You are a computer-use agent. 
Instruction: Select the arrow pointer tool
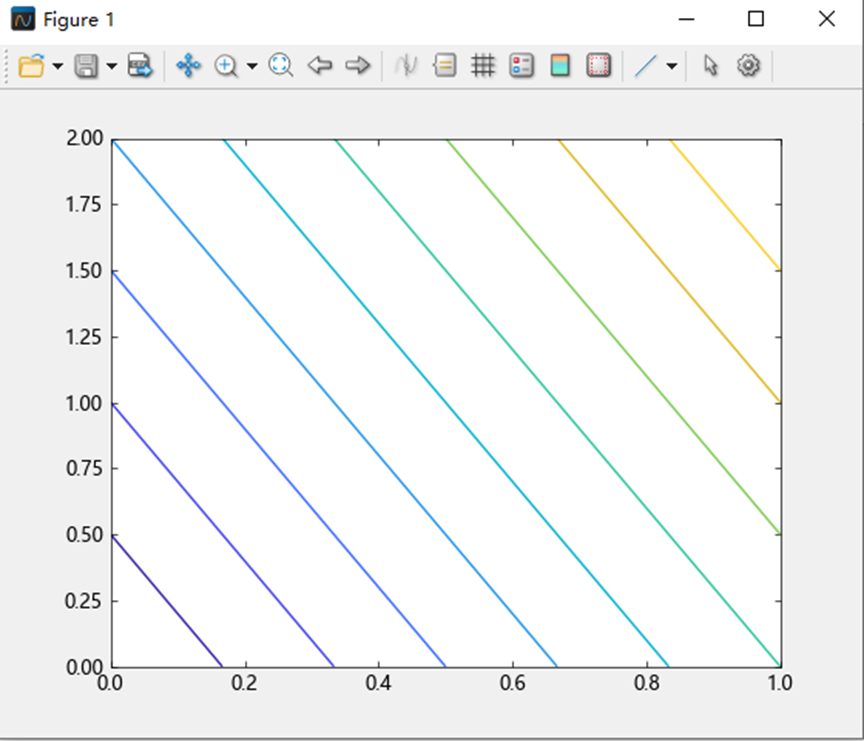coord(710,66)
